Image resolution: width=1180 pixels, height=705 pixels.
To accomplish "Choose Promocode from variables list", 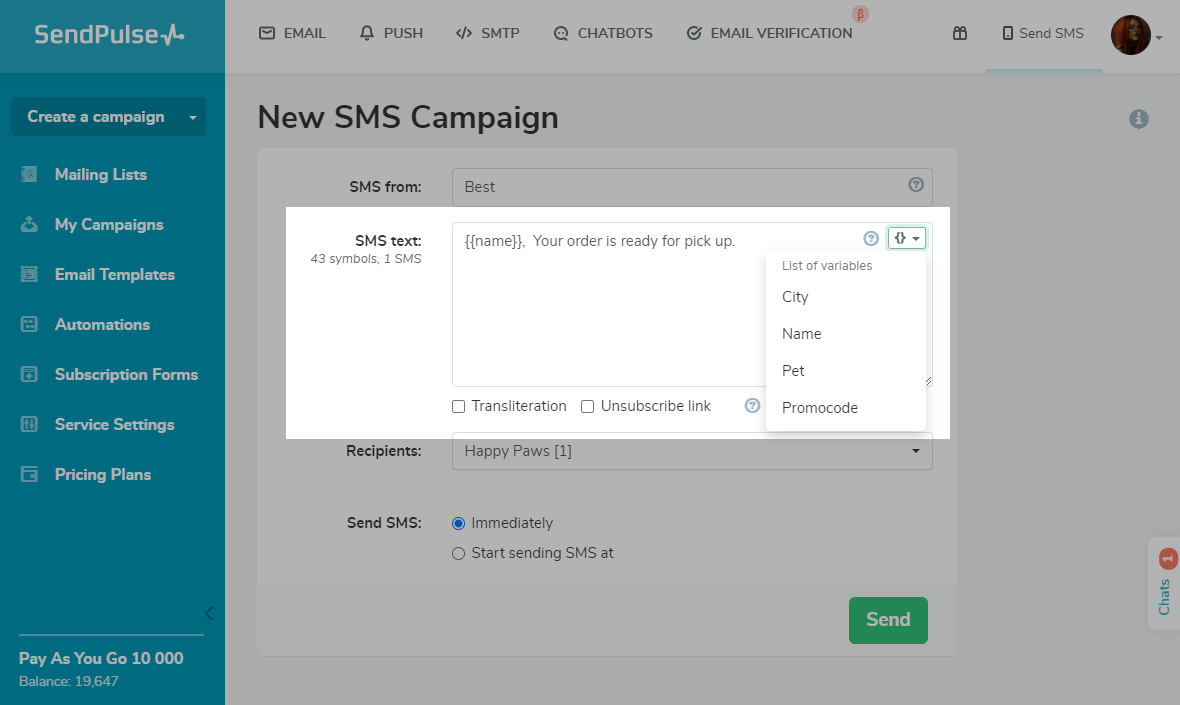I will click(820, 408).
